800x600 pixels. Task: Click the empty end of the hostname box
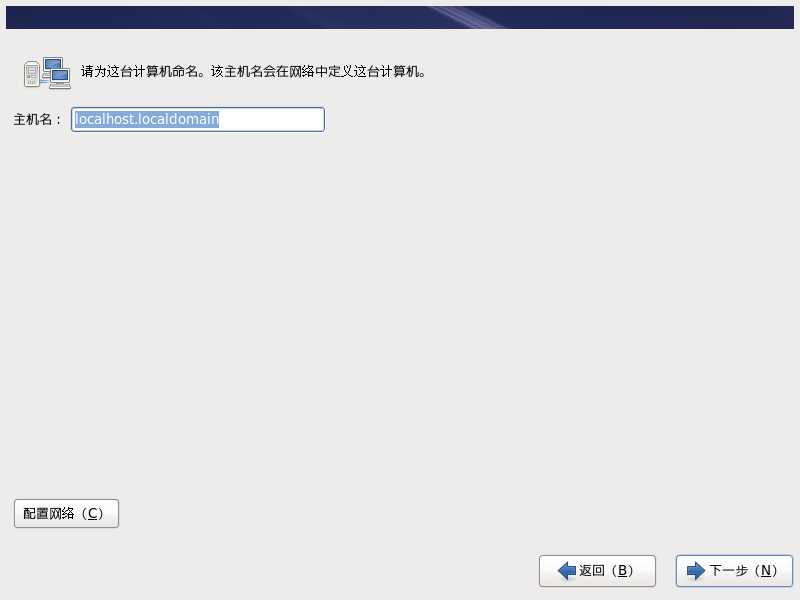[271, 119]
